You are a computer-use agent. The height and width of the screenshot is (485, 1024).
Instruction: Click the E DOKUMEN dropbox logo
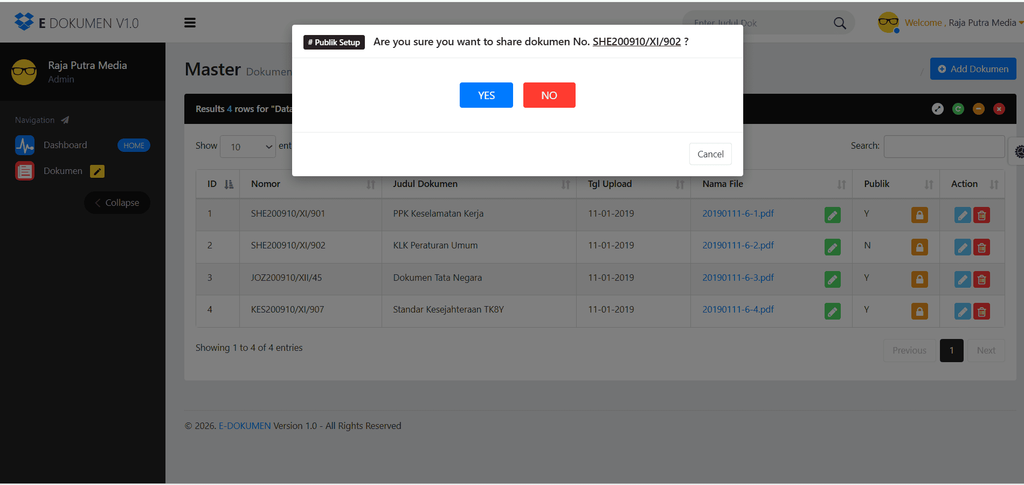pos(24,22)
